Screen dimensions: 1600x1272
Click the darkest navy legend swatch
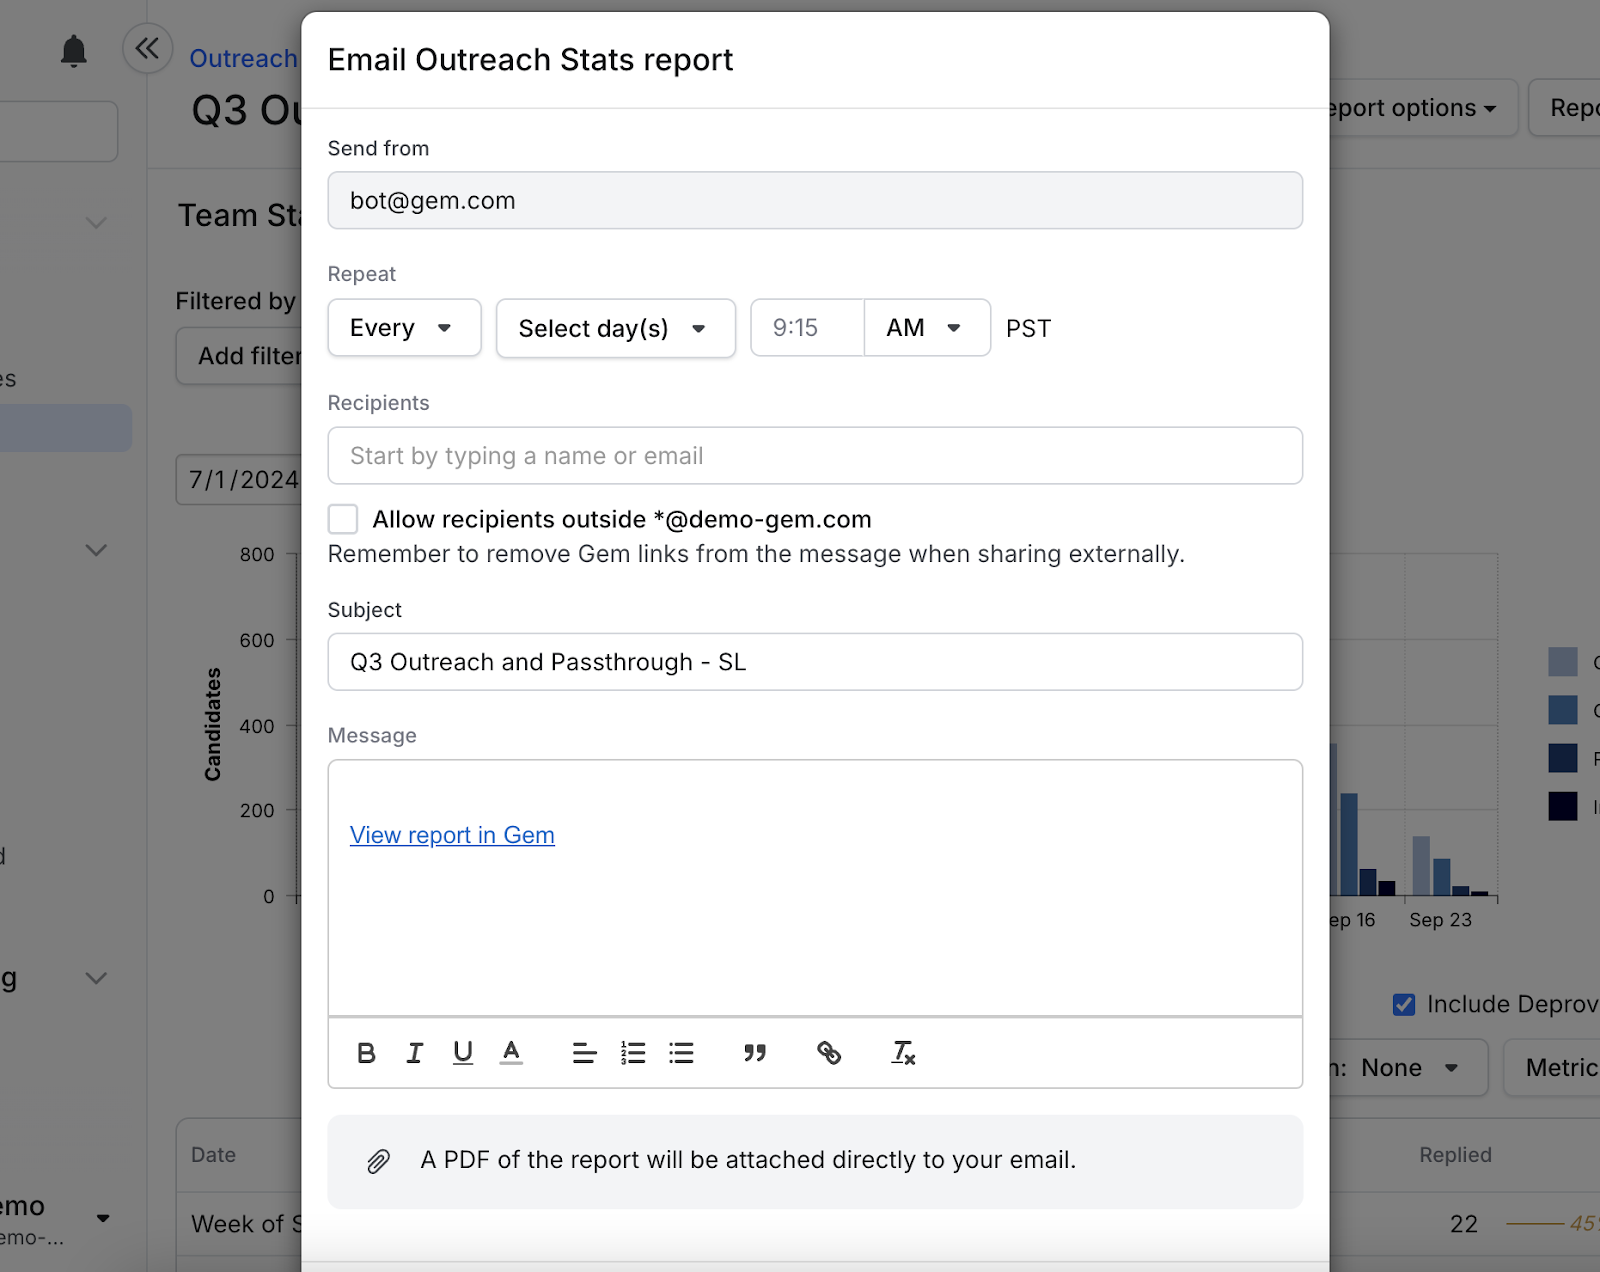(1563, 806)
